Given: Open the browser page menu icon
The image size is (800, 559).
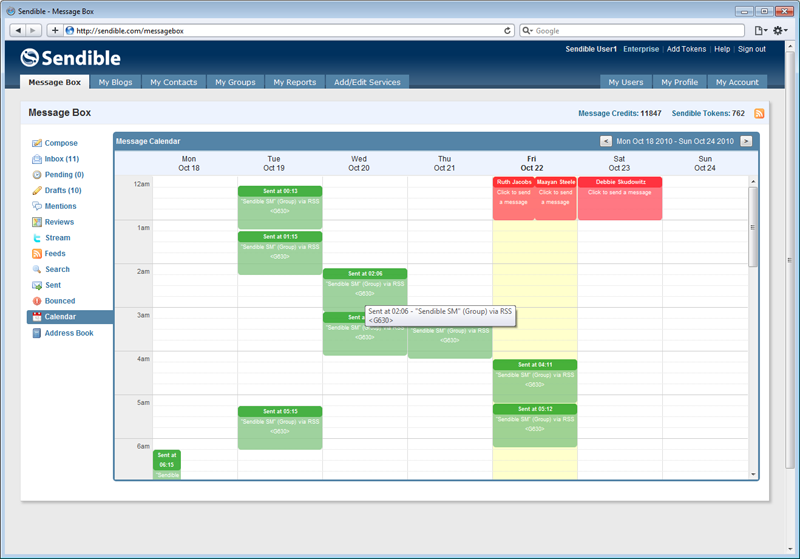Looking at the screenshot, I should pos(760,31).
